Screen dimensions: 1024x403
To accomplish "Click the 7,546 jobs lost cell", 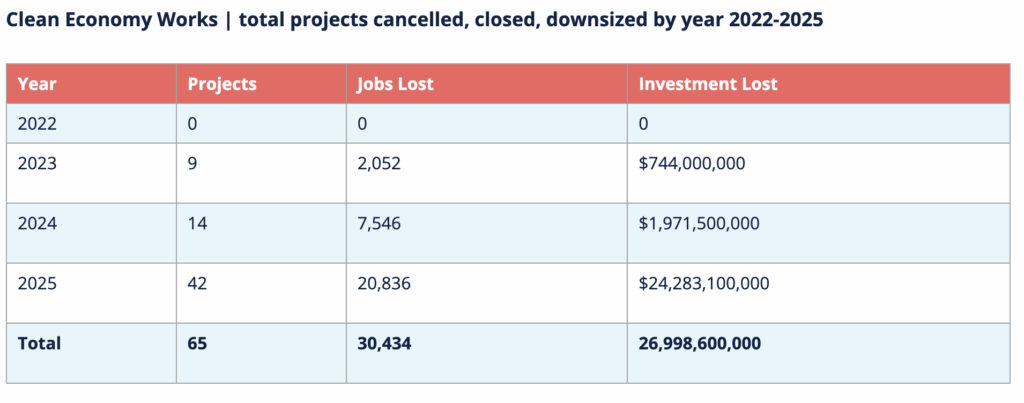I will click(x=379, y=223).
